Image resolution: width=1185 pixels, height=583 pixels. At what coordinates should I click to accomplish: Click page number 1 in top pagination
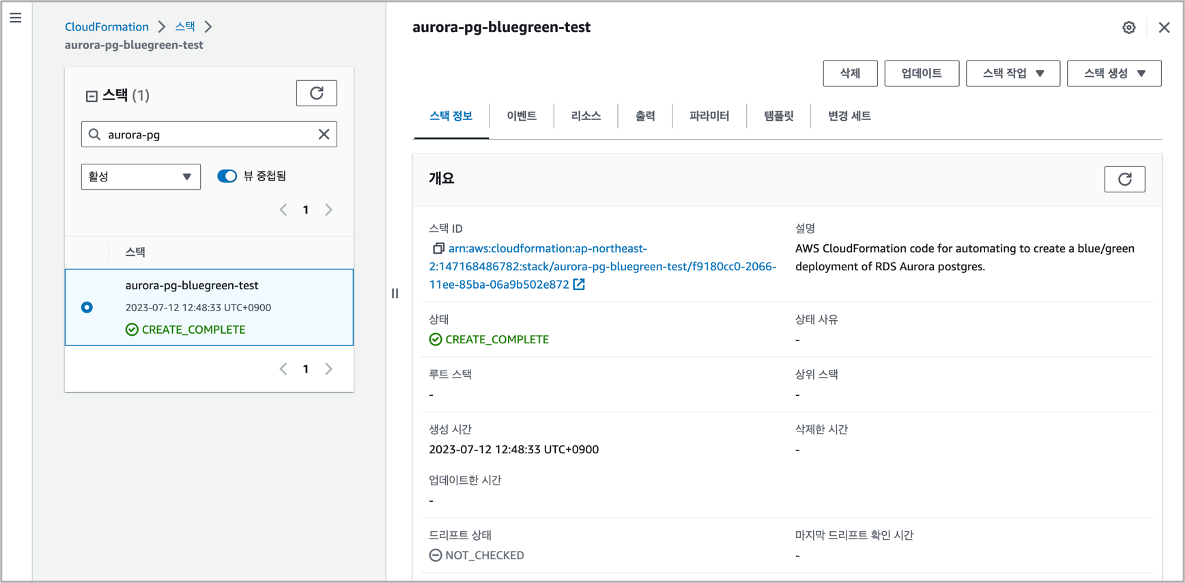coord(306,209)
